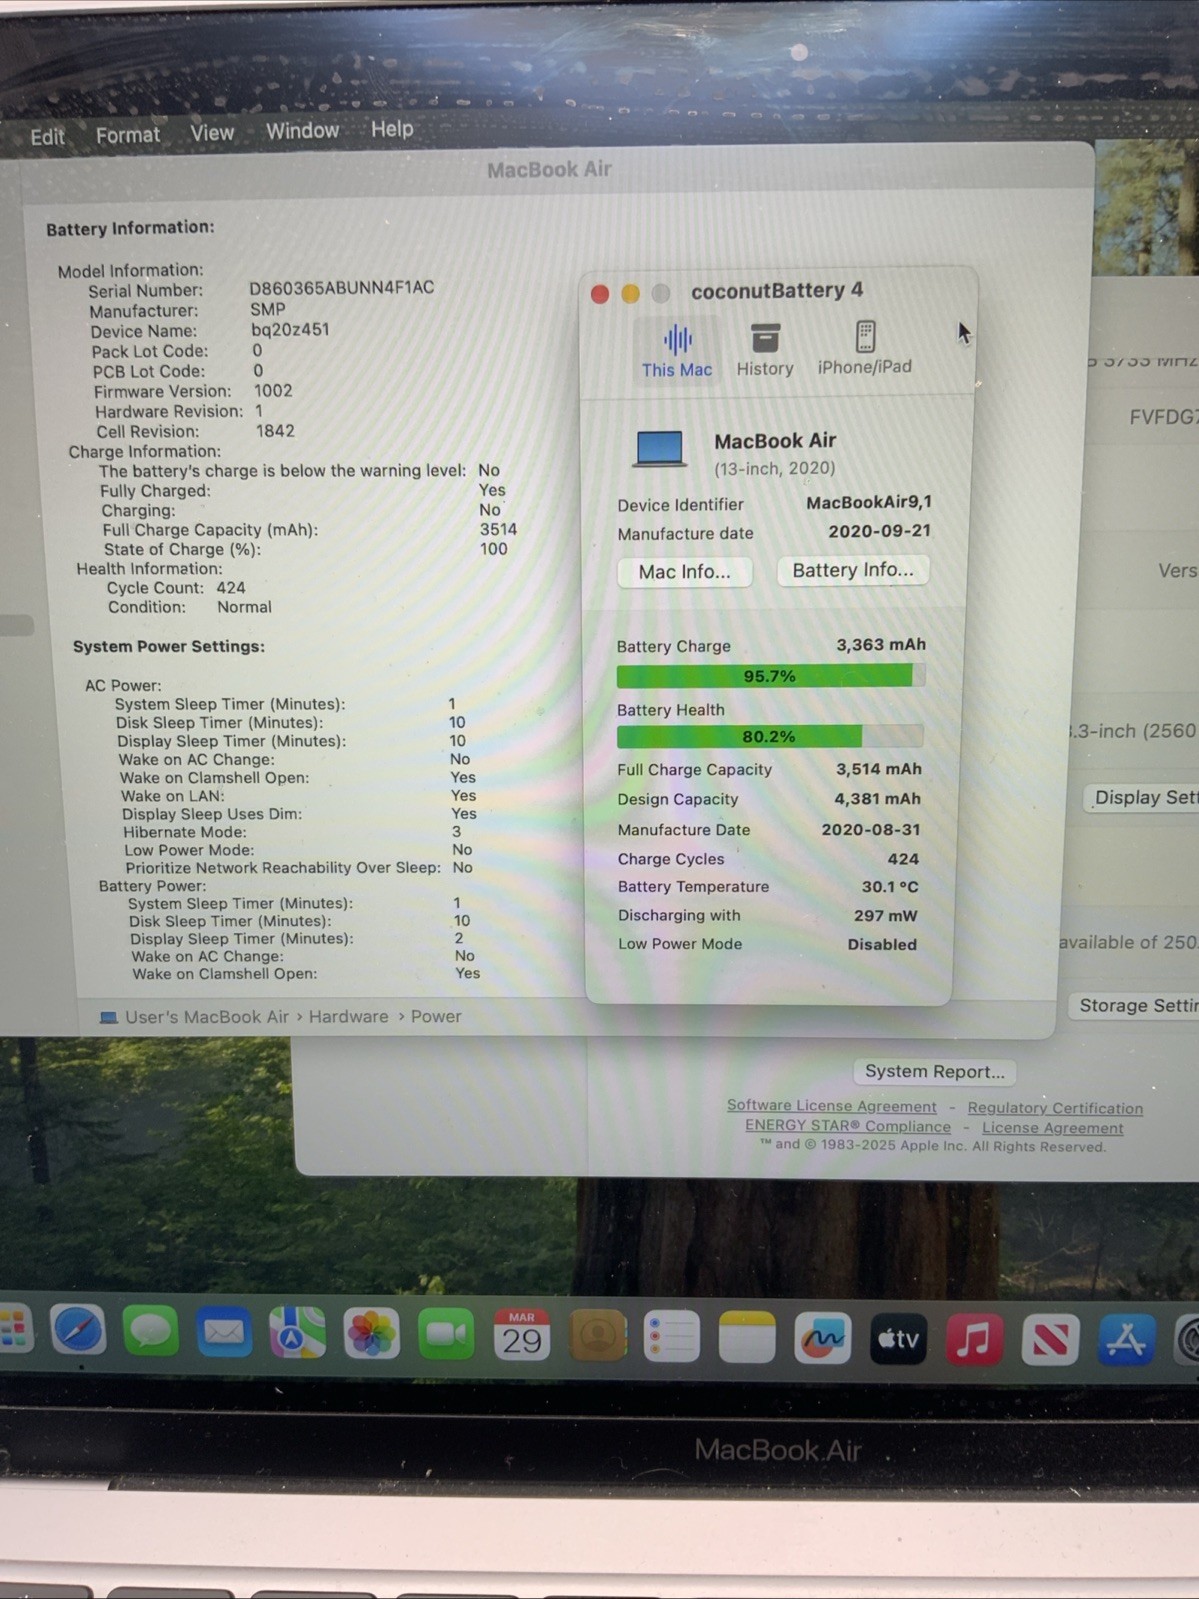The image size is (1199, 1599).
Task: Open Photos app in the Dock
Action: [371, 1334]
